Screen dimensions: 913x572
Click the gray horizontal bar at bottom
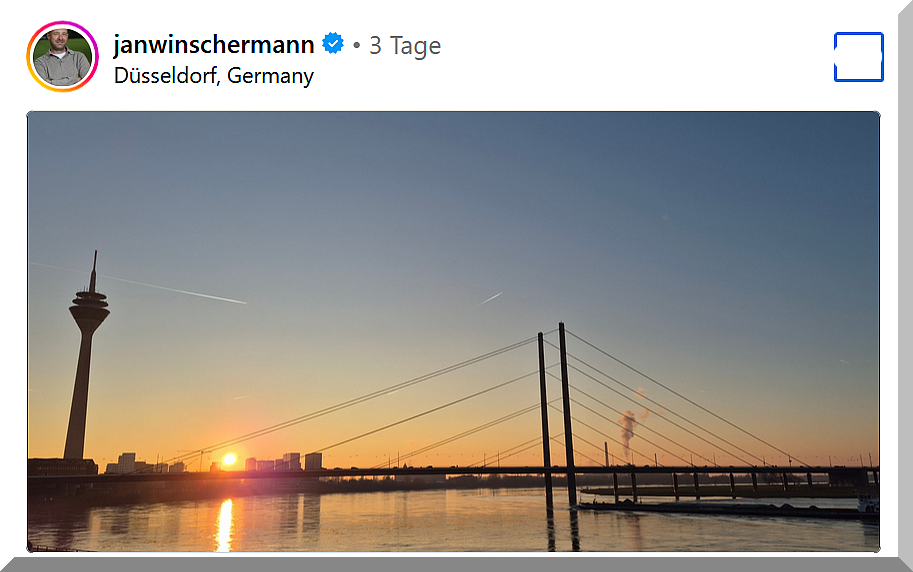click(x=456, y=564)
